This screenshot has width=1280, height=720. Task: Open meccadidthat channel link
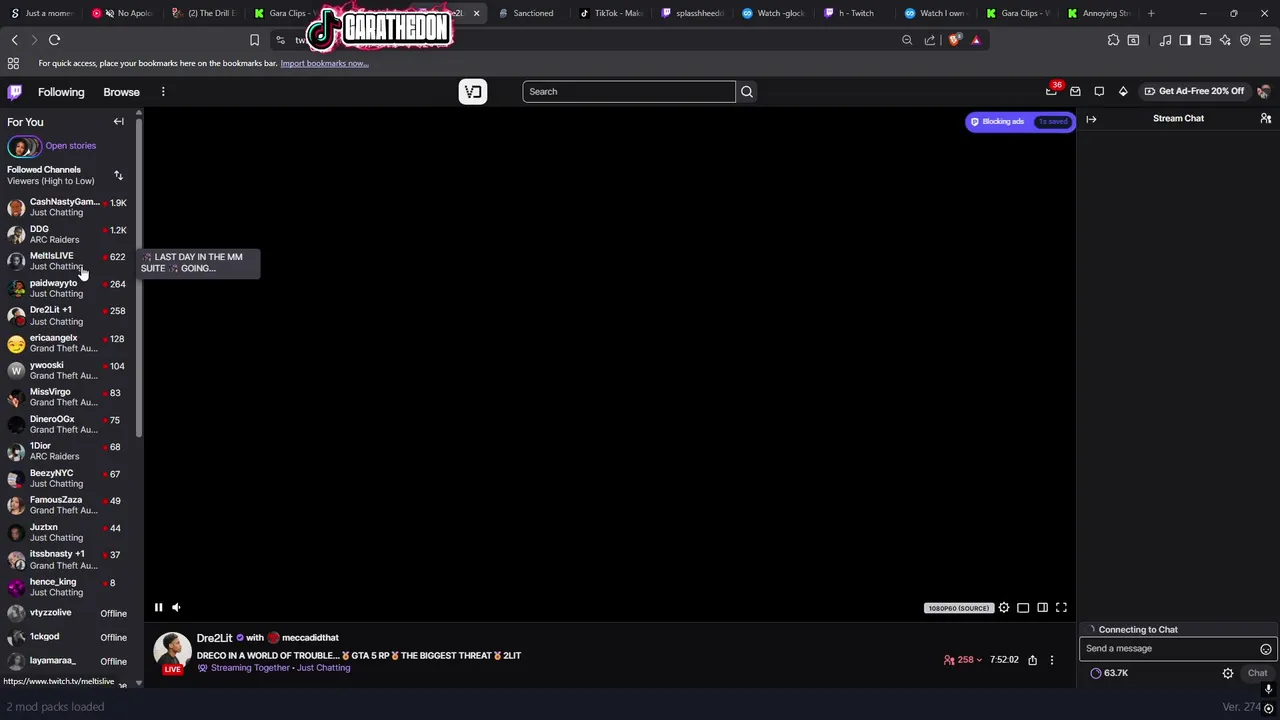pos(310,638)
